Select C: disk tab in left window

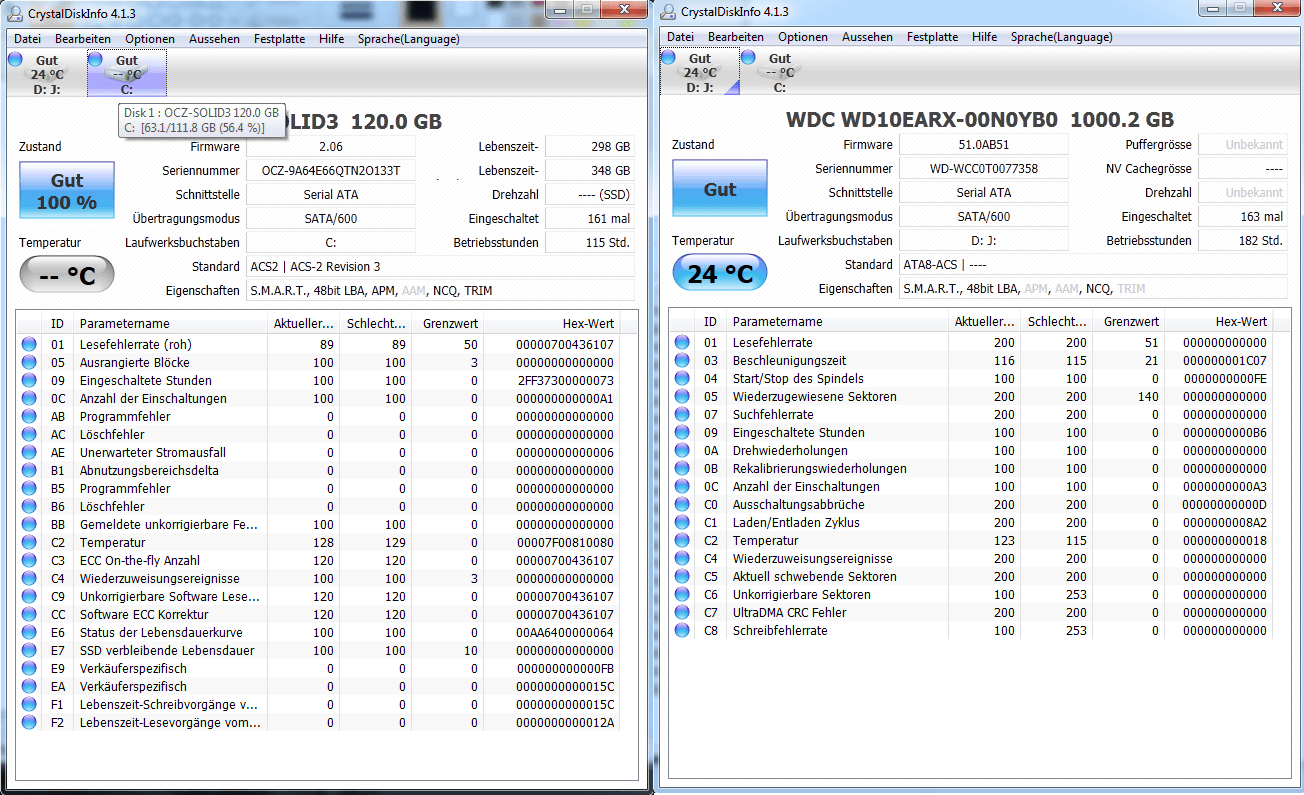(x=127, y=74)
